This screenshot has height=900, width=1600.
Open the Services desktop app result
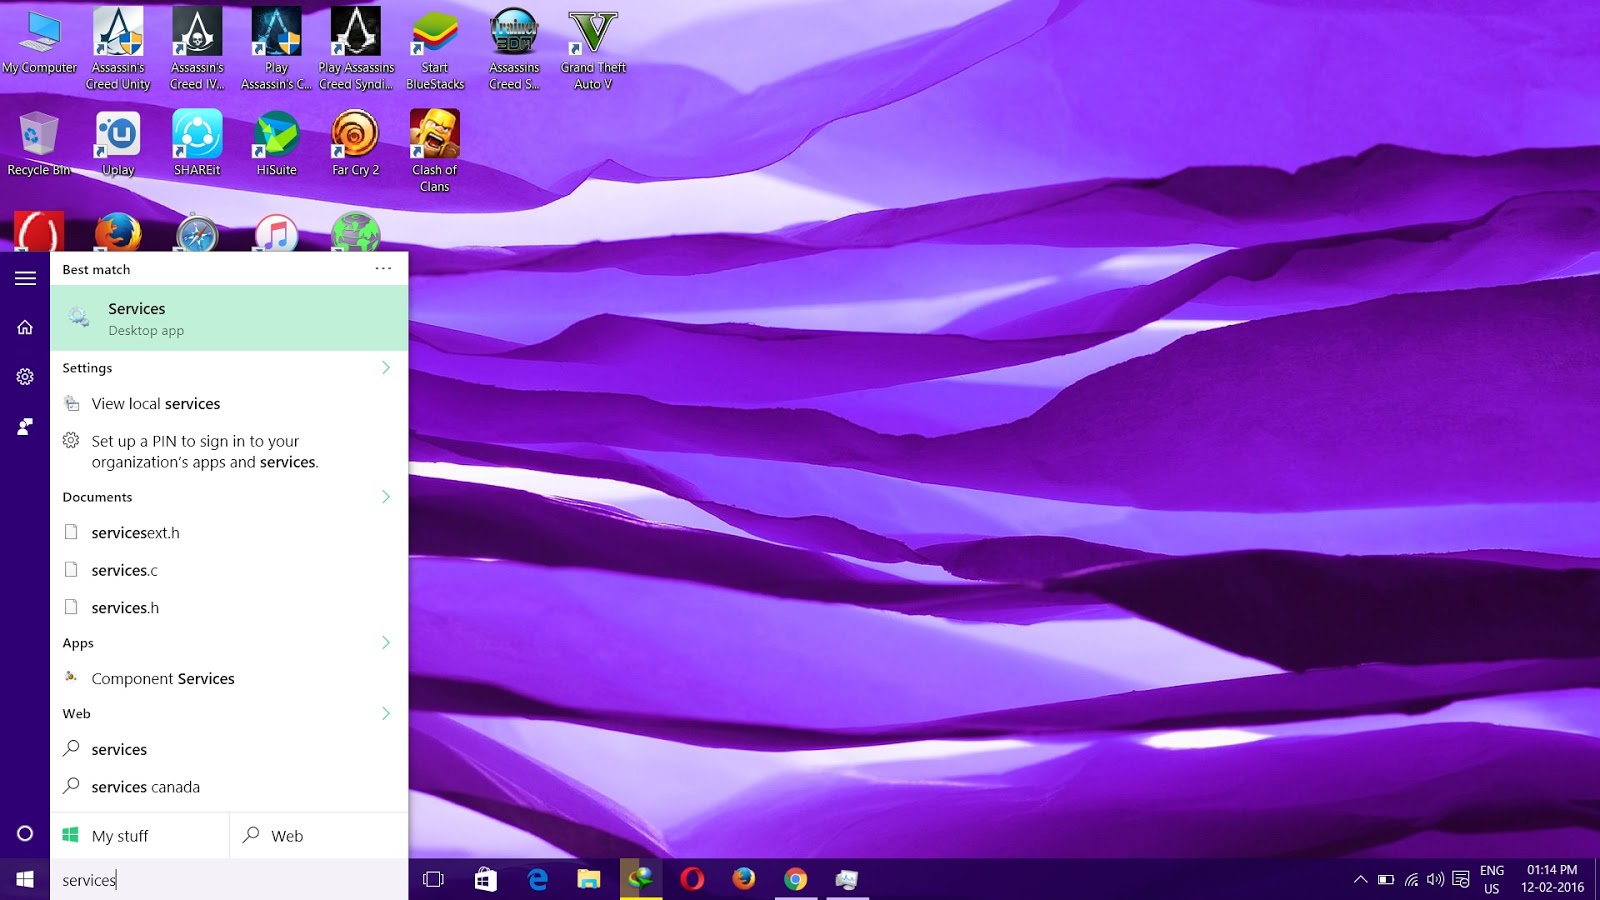point(229,318)
